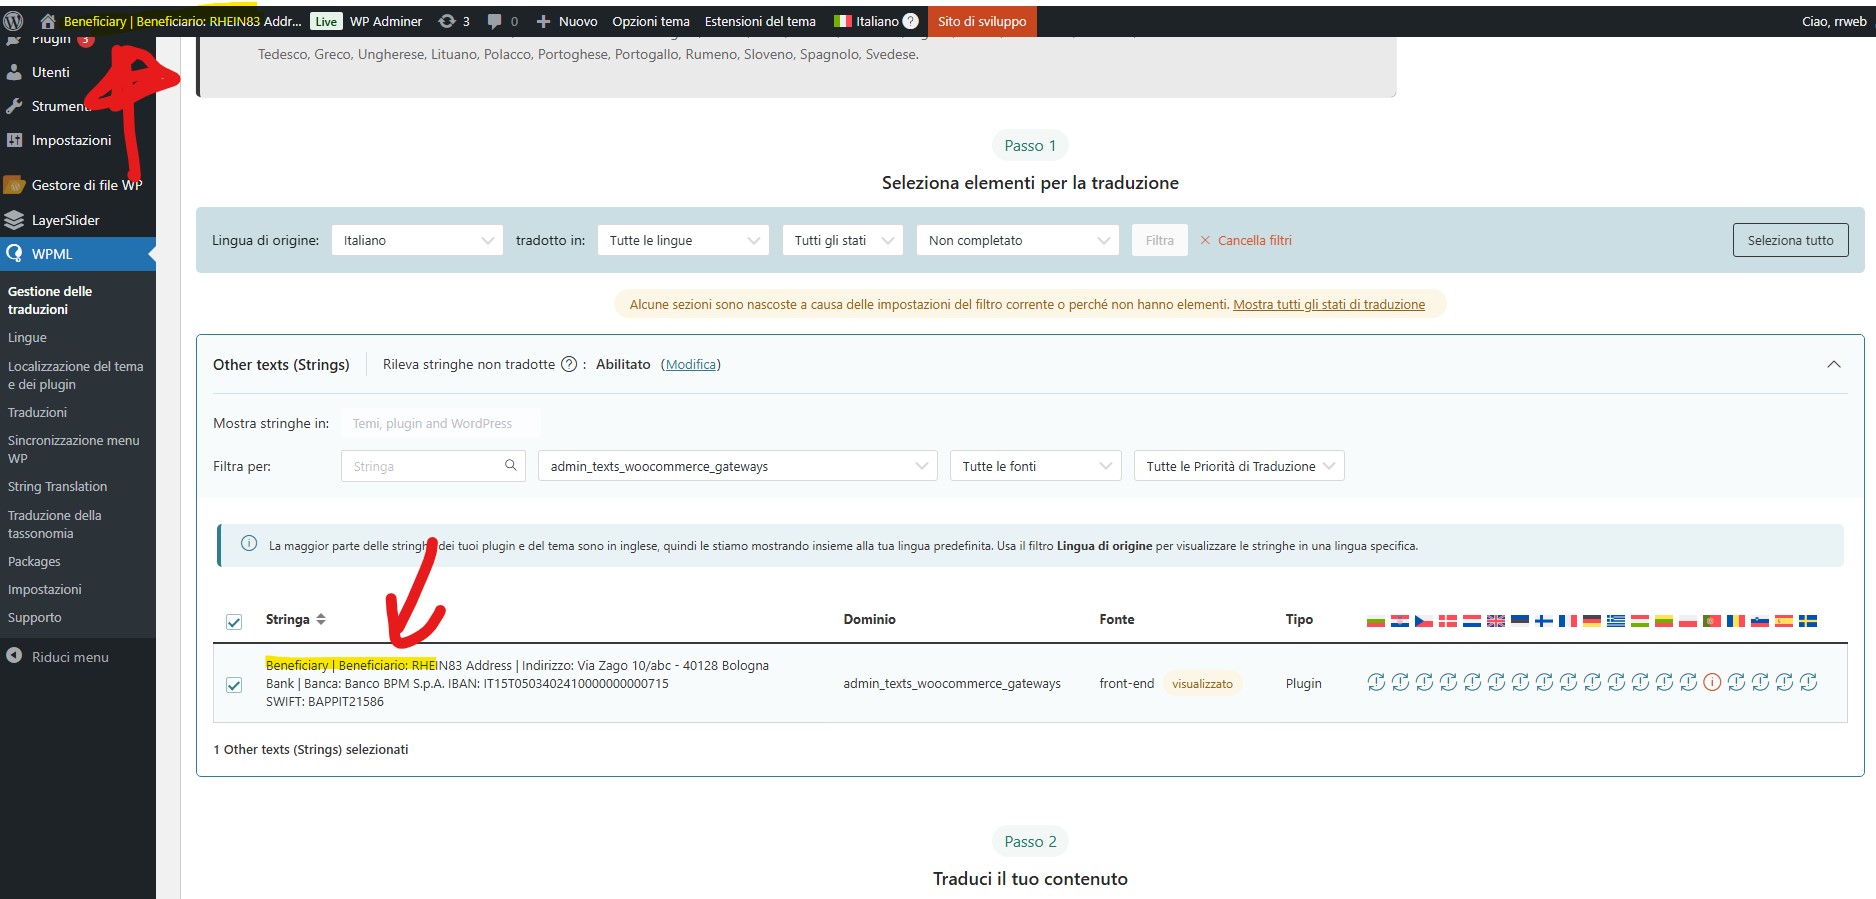Click the Temi, plugin and WordPress field
The width and height of the screenshot is (1876, 899).
[x=440, y=423]
